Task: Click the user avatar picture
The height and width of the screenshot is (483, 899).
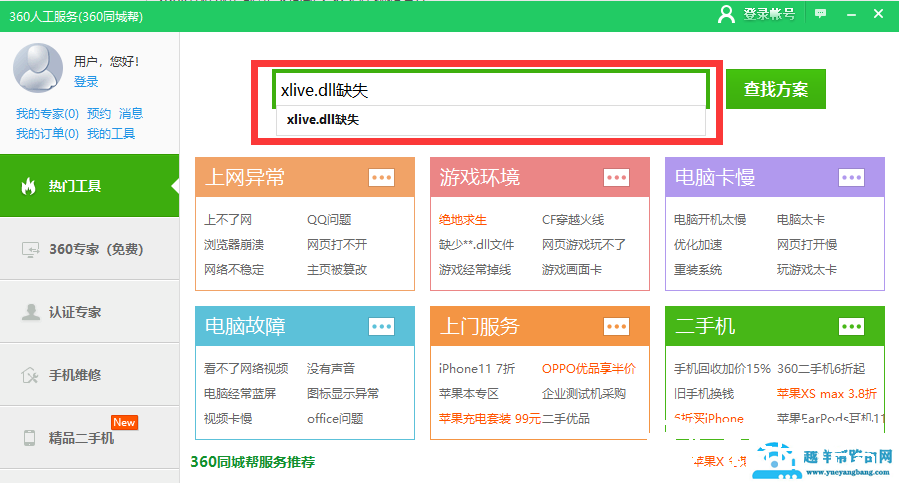Action: tap(38, 68)
